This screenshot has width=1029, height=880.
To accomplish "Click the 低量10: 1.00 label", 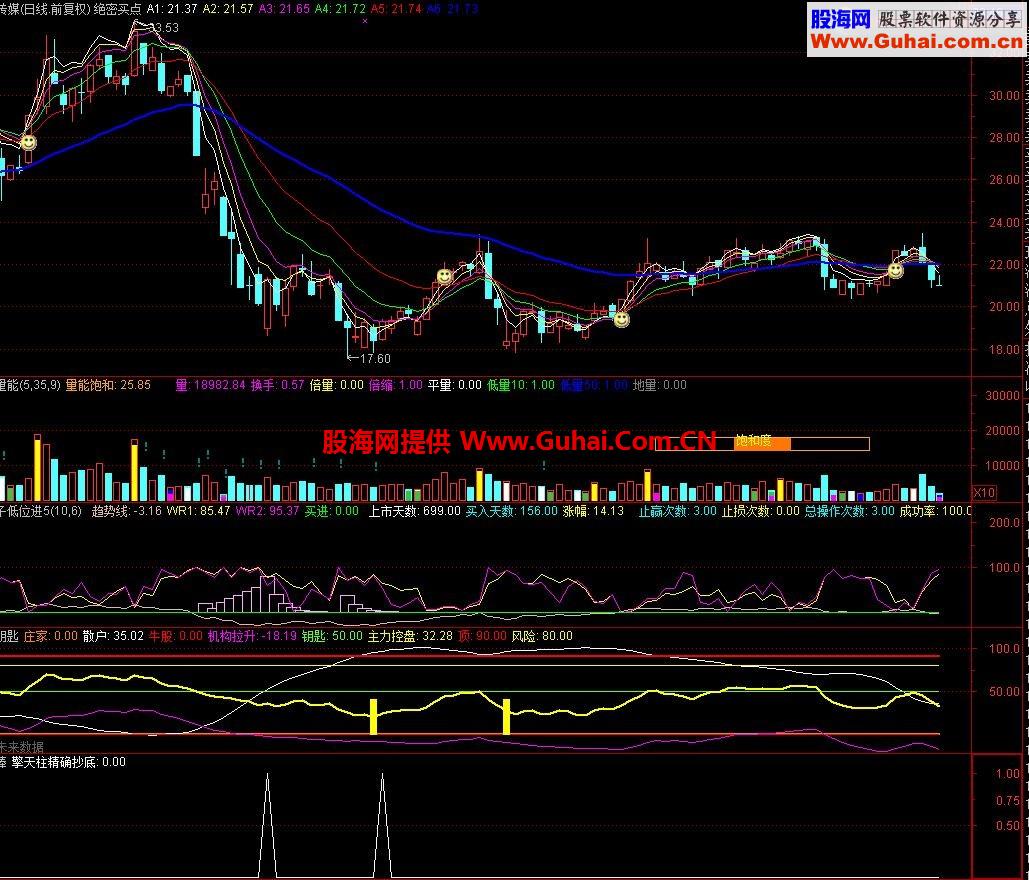I will 521,385.
